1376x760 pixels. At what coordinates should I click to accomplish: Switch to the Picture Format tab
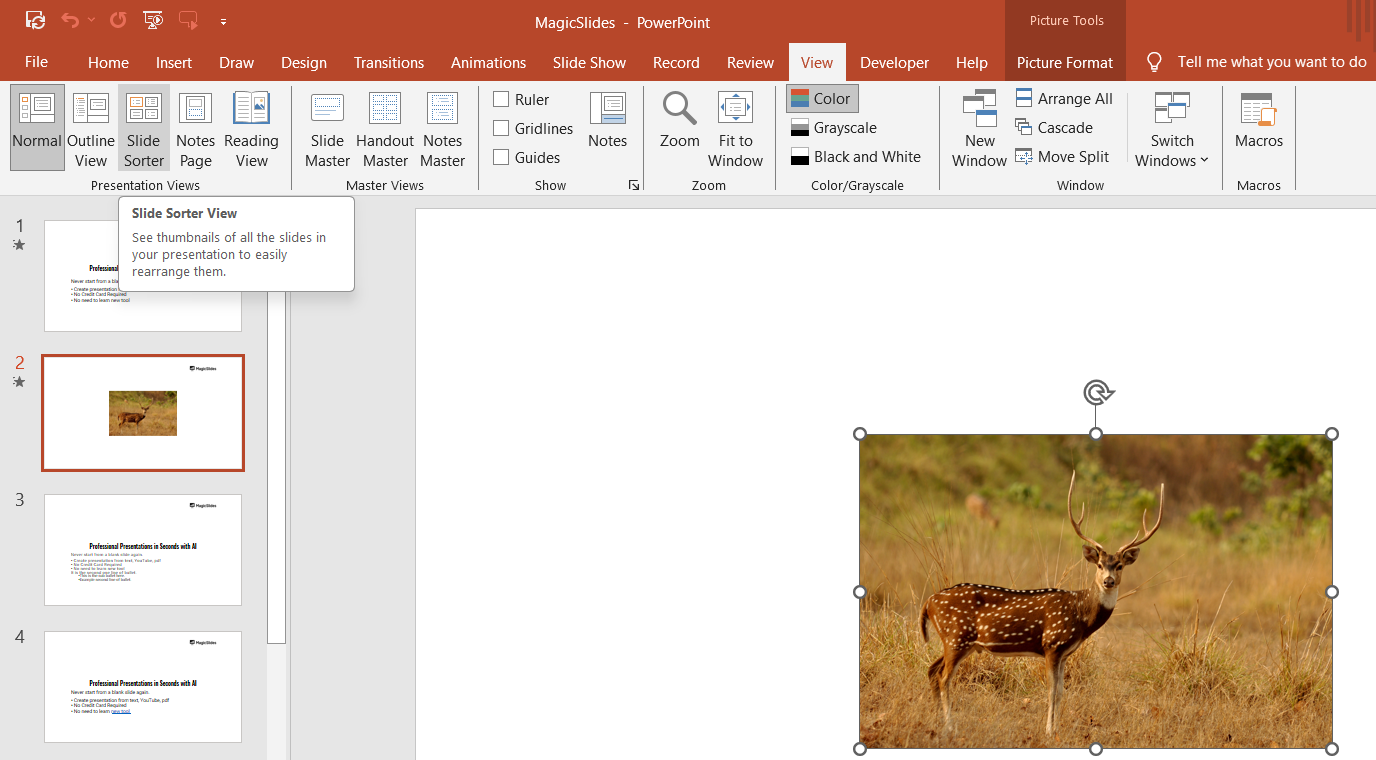[x=1064, y=62]
